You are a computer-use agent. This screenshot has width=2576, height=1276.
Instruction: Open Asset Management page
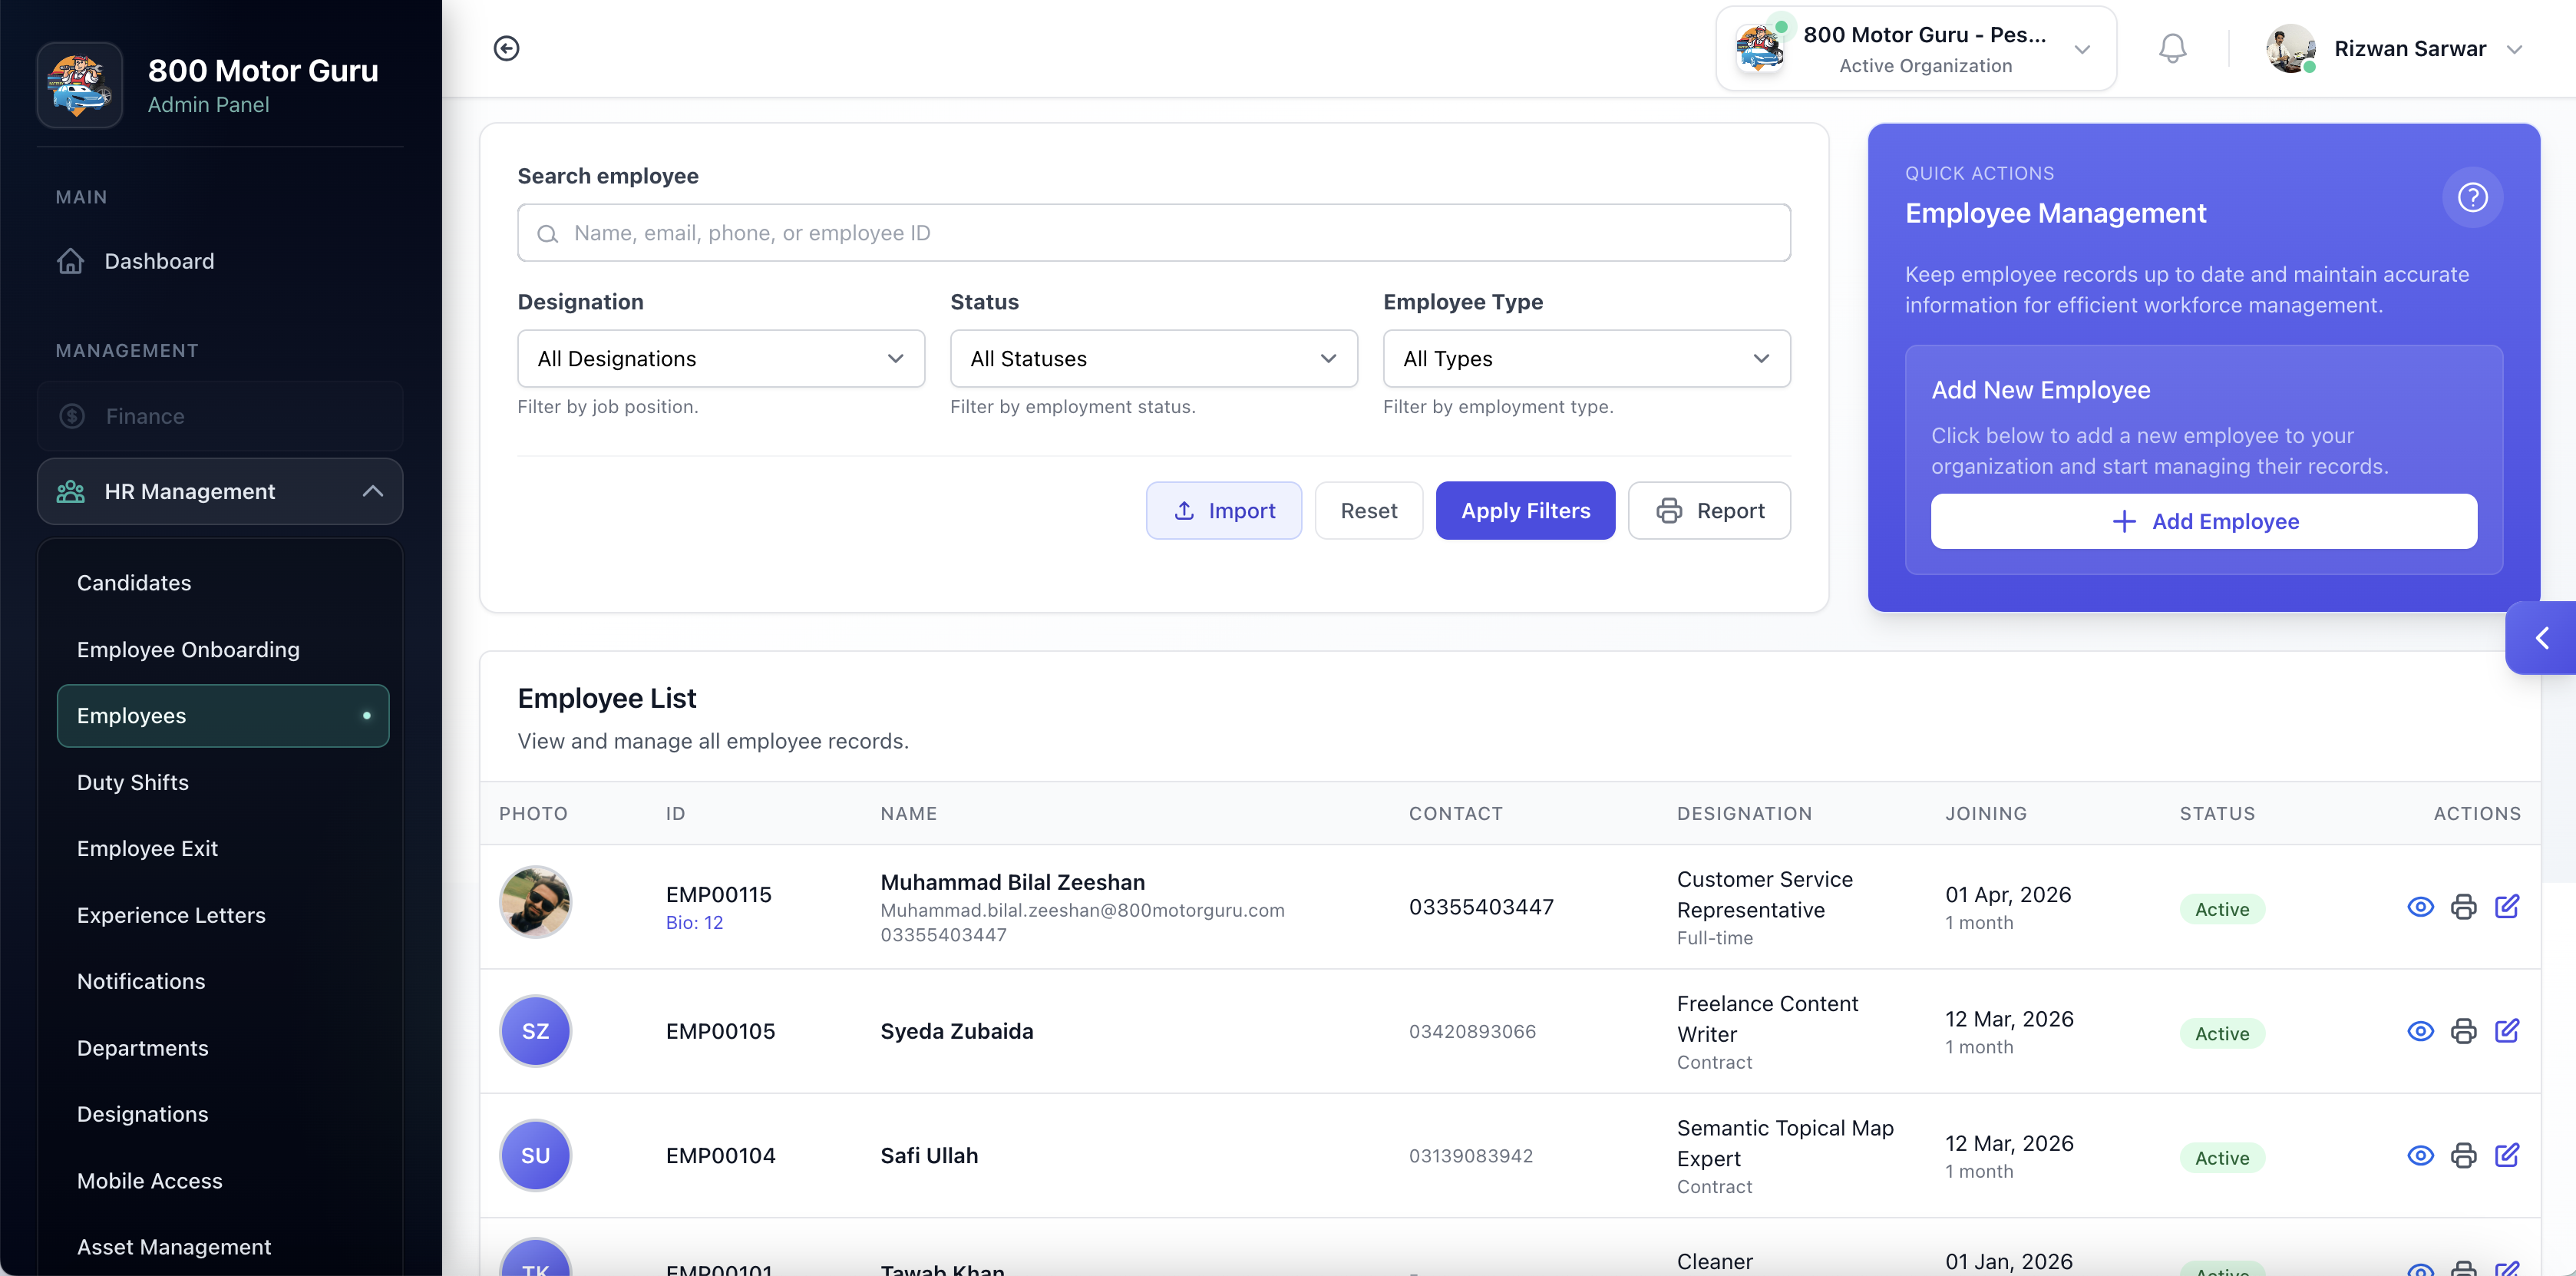tap(174, 1248)
